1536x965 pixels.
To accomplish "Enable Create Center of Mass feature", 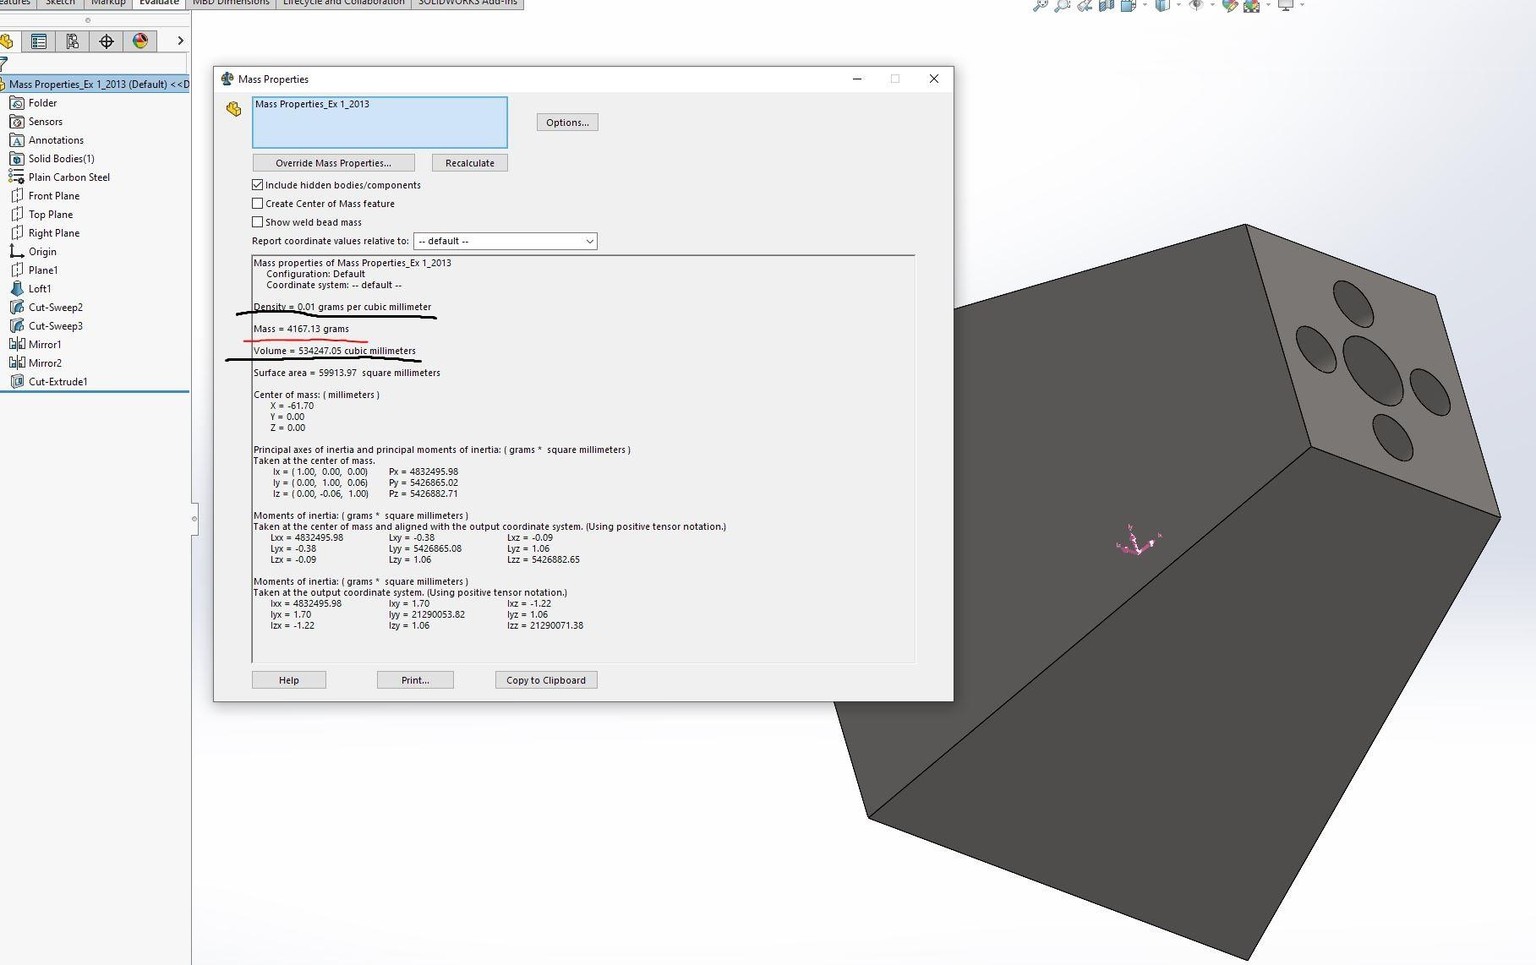I will (258, 203).
